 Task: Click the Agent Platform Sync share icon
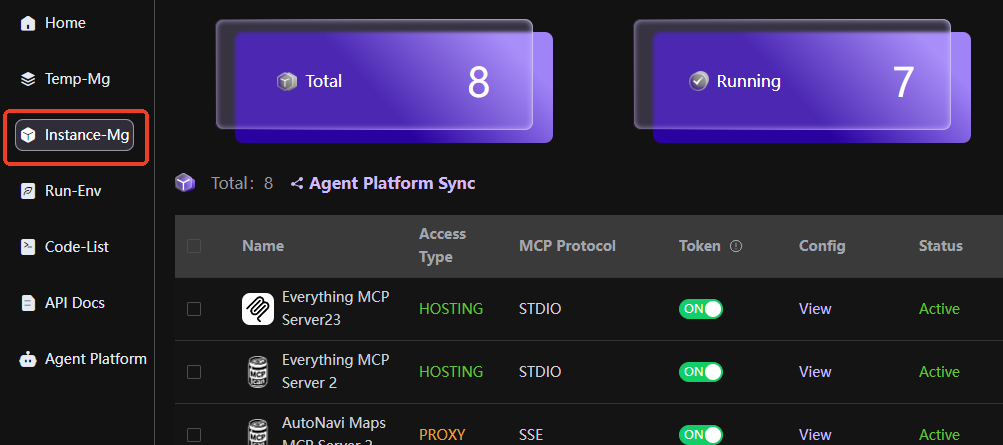pos(297,184)
